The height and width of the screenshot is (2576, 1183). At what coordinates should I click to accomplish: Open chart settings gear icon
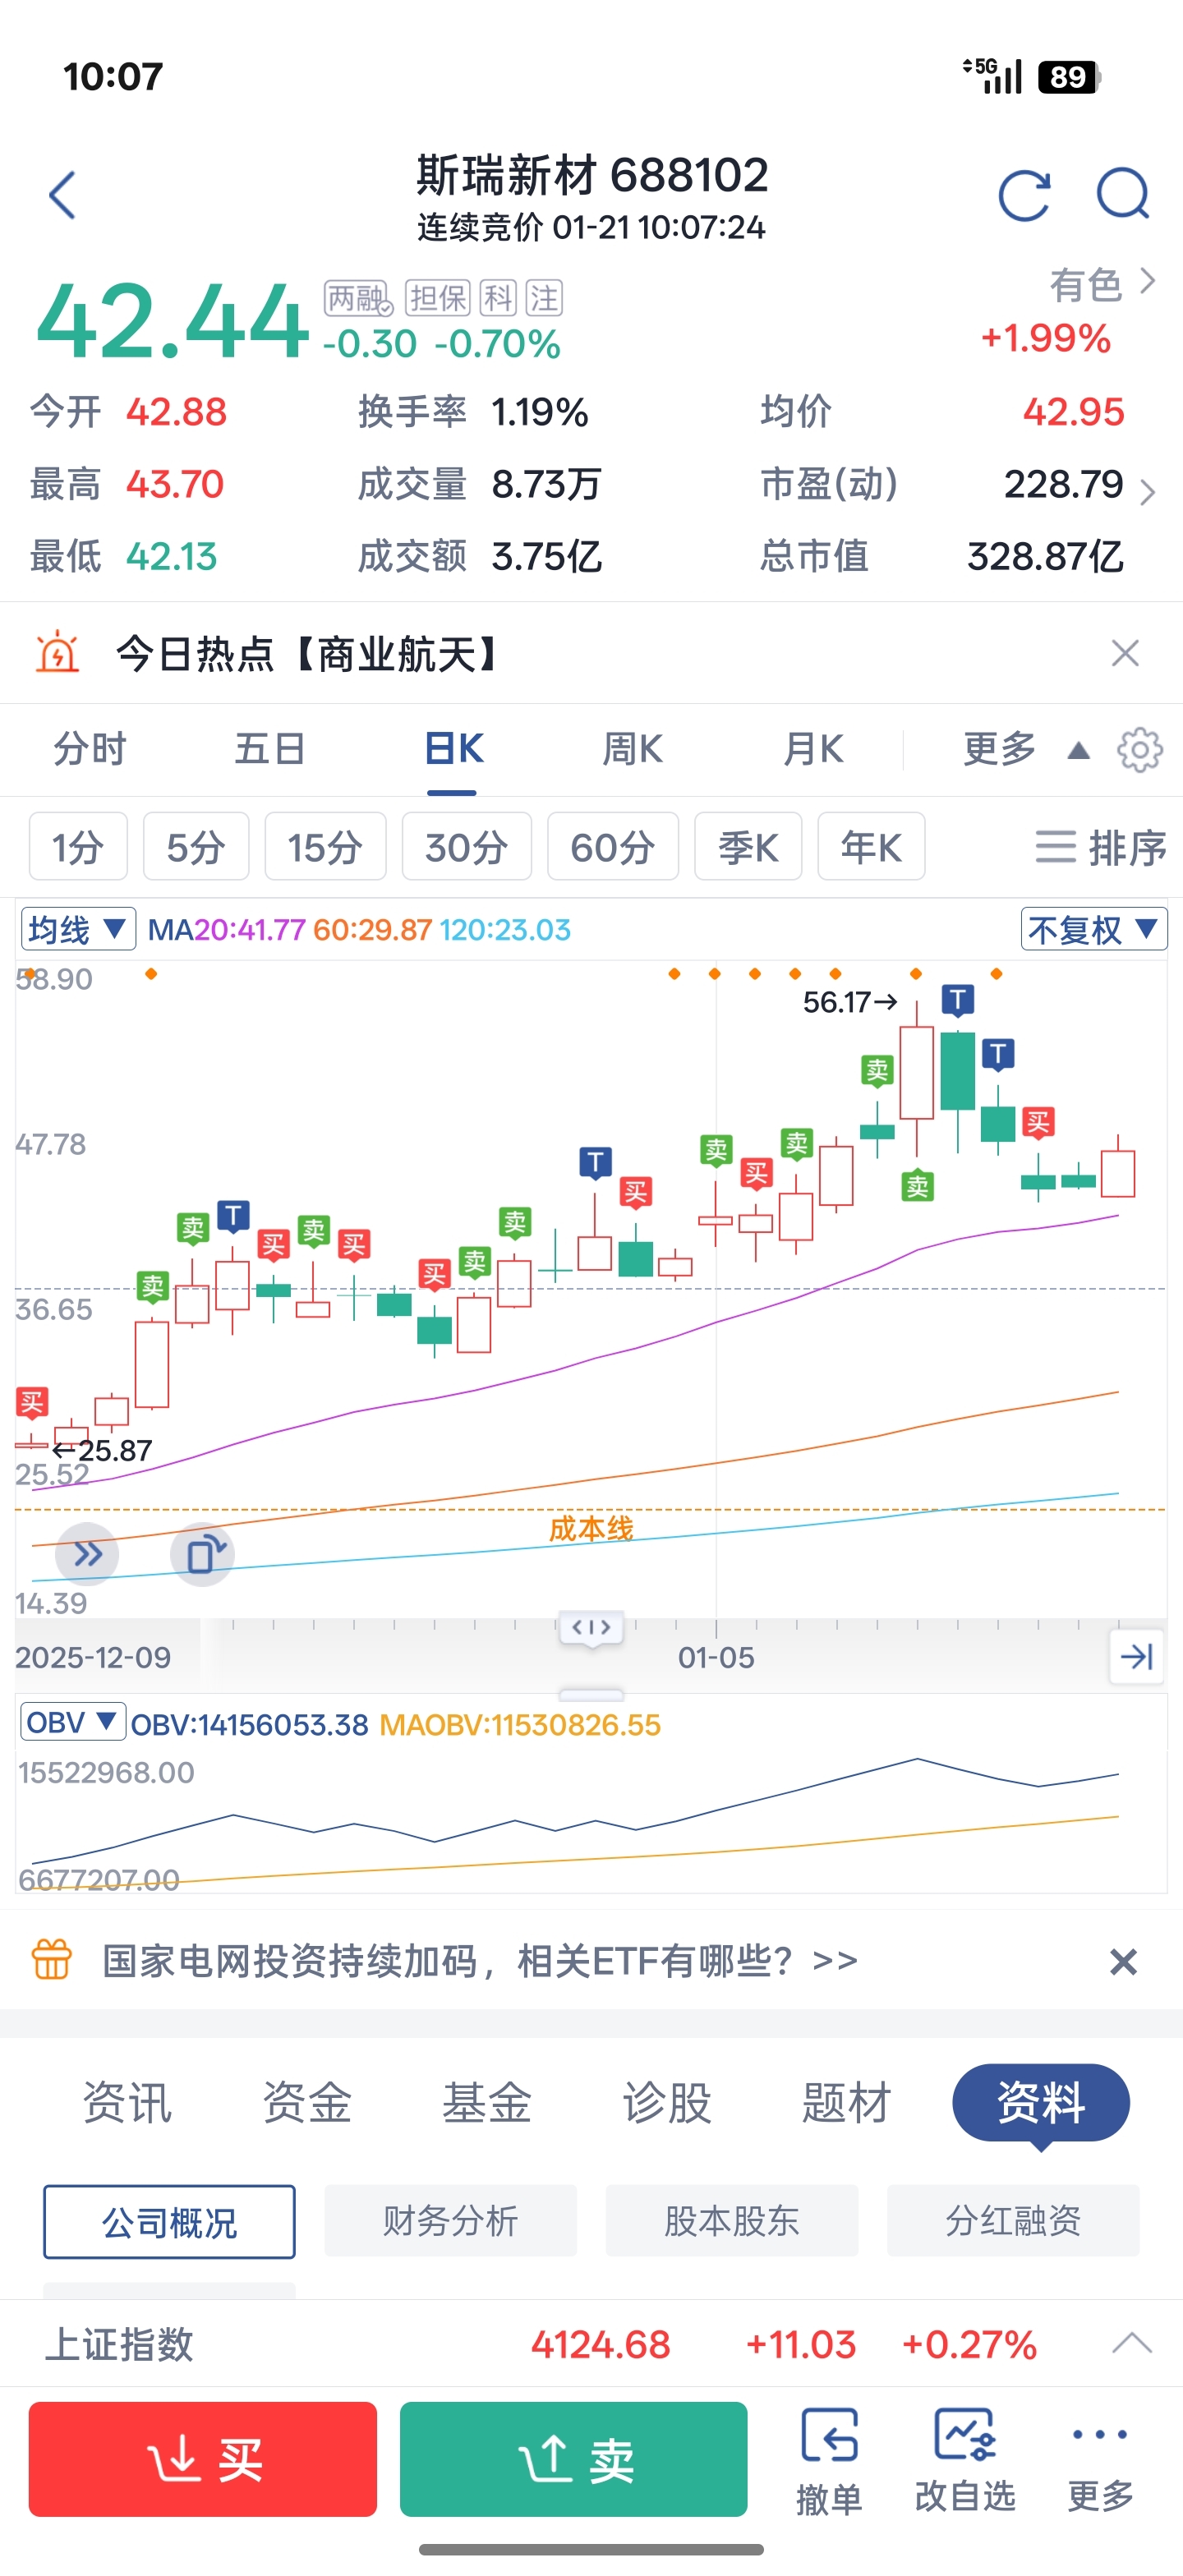(1139, 750)
